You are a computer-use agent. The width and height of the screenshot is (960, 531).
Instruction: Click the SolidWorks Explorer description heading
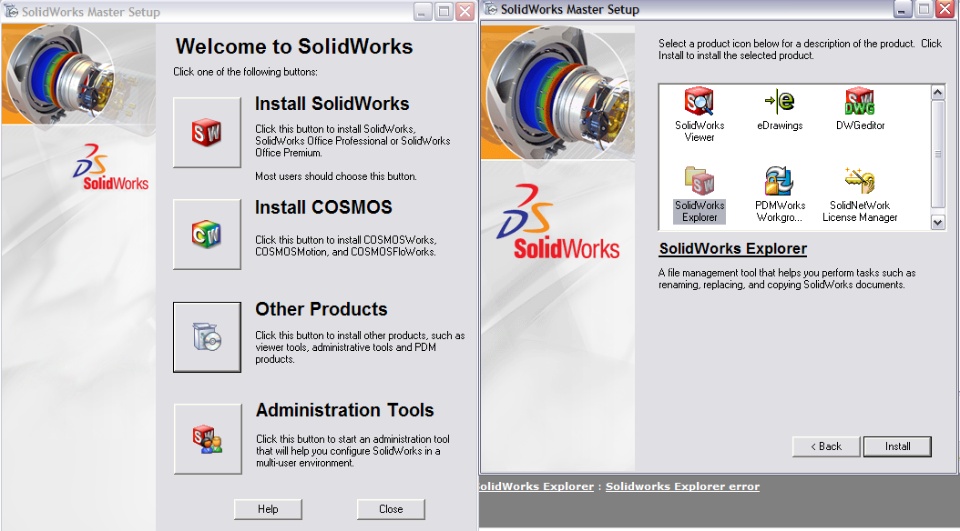click(x=733, y=249)
